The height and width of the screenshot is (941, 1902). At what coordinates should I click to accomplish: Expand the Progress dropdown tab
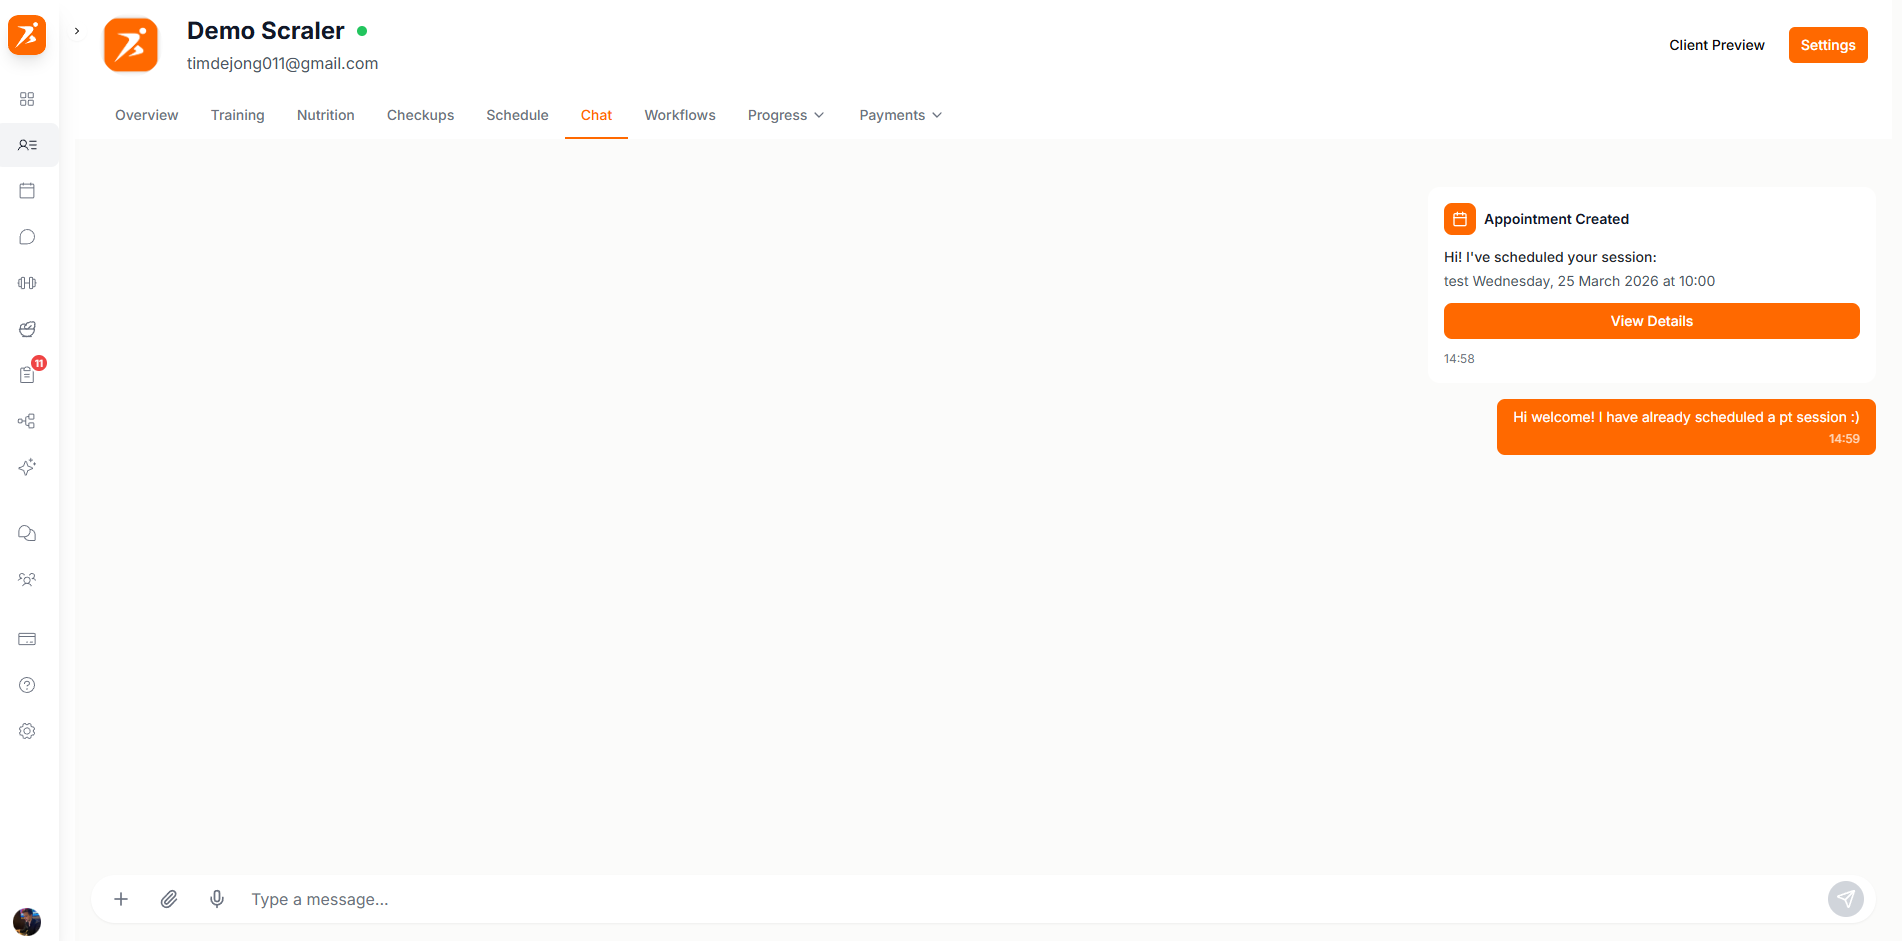[x=785, y=115]
